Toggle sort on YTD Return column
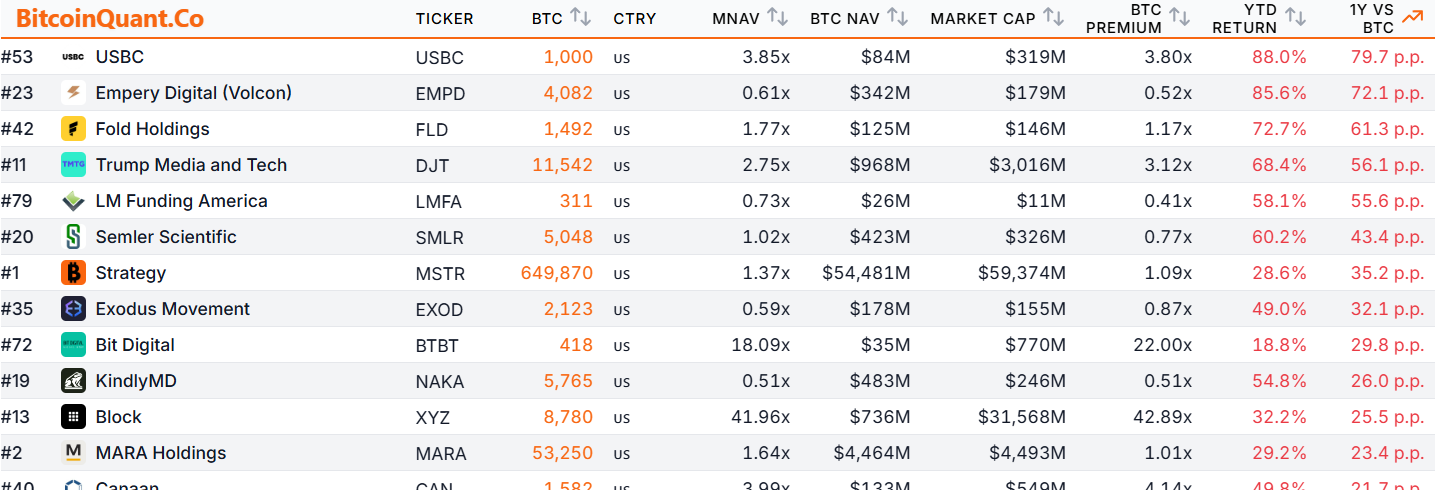 click(x=1296, y=18)
